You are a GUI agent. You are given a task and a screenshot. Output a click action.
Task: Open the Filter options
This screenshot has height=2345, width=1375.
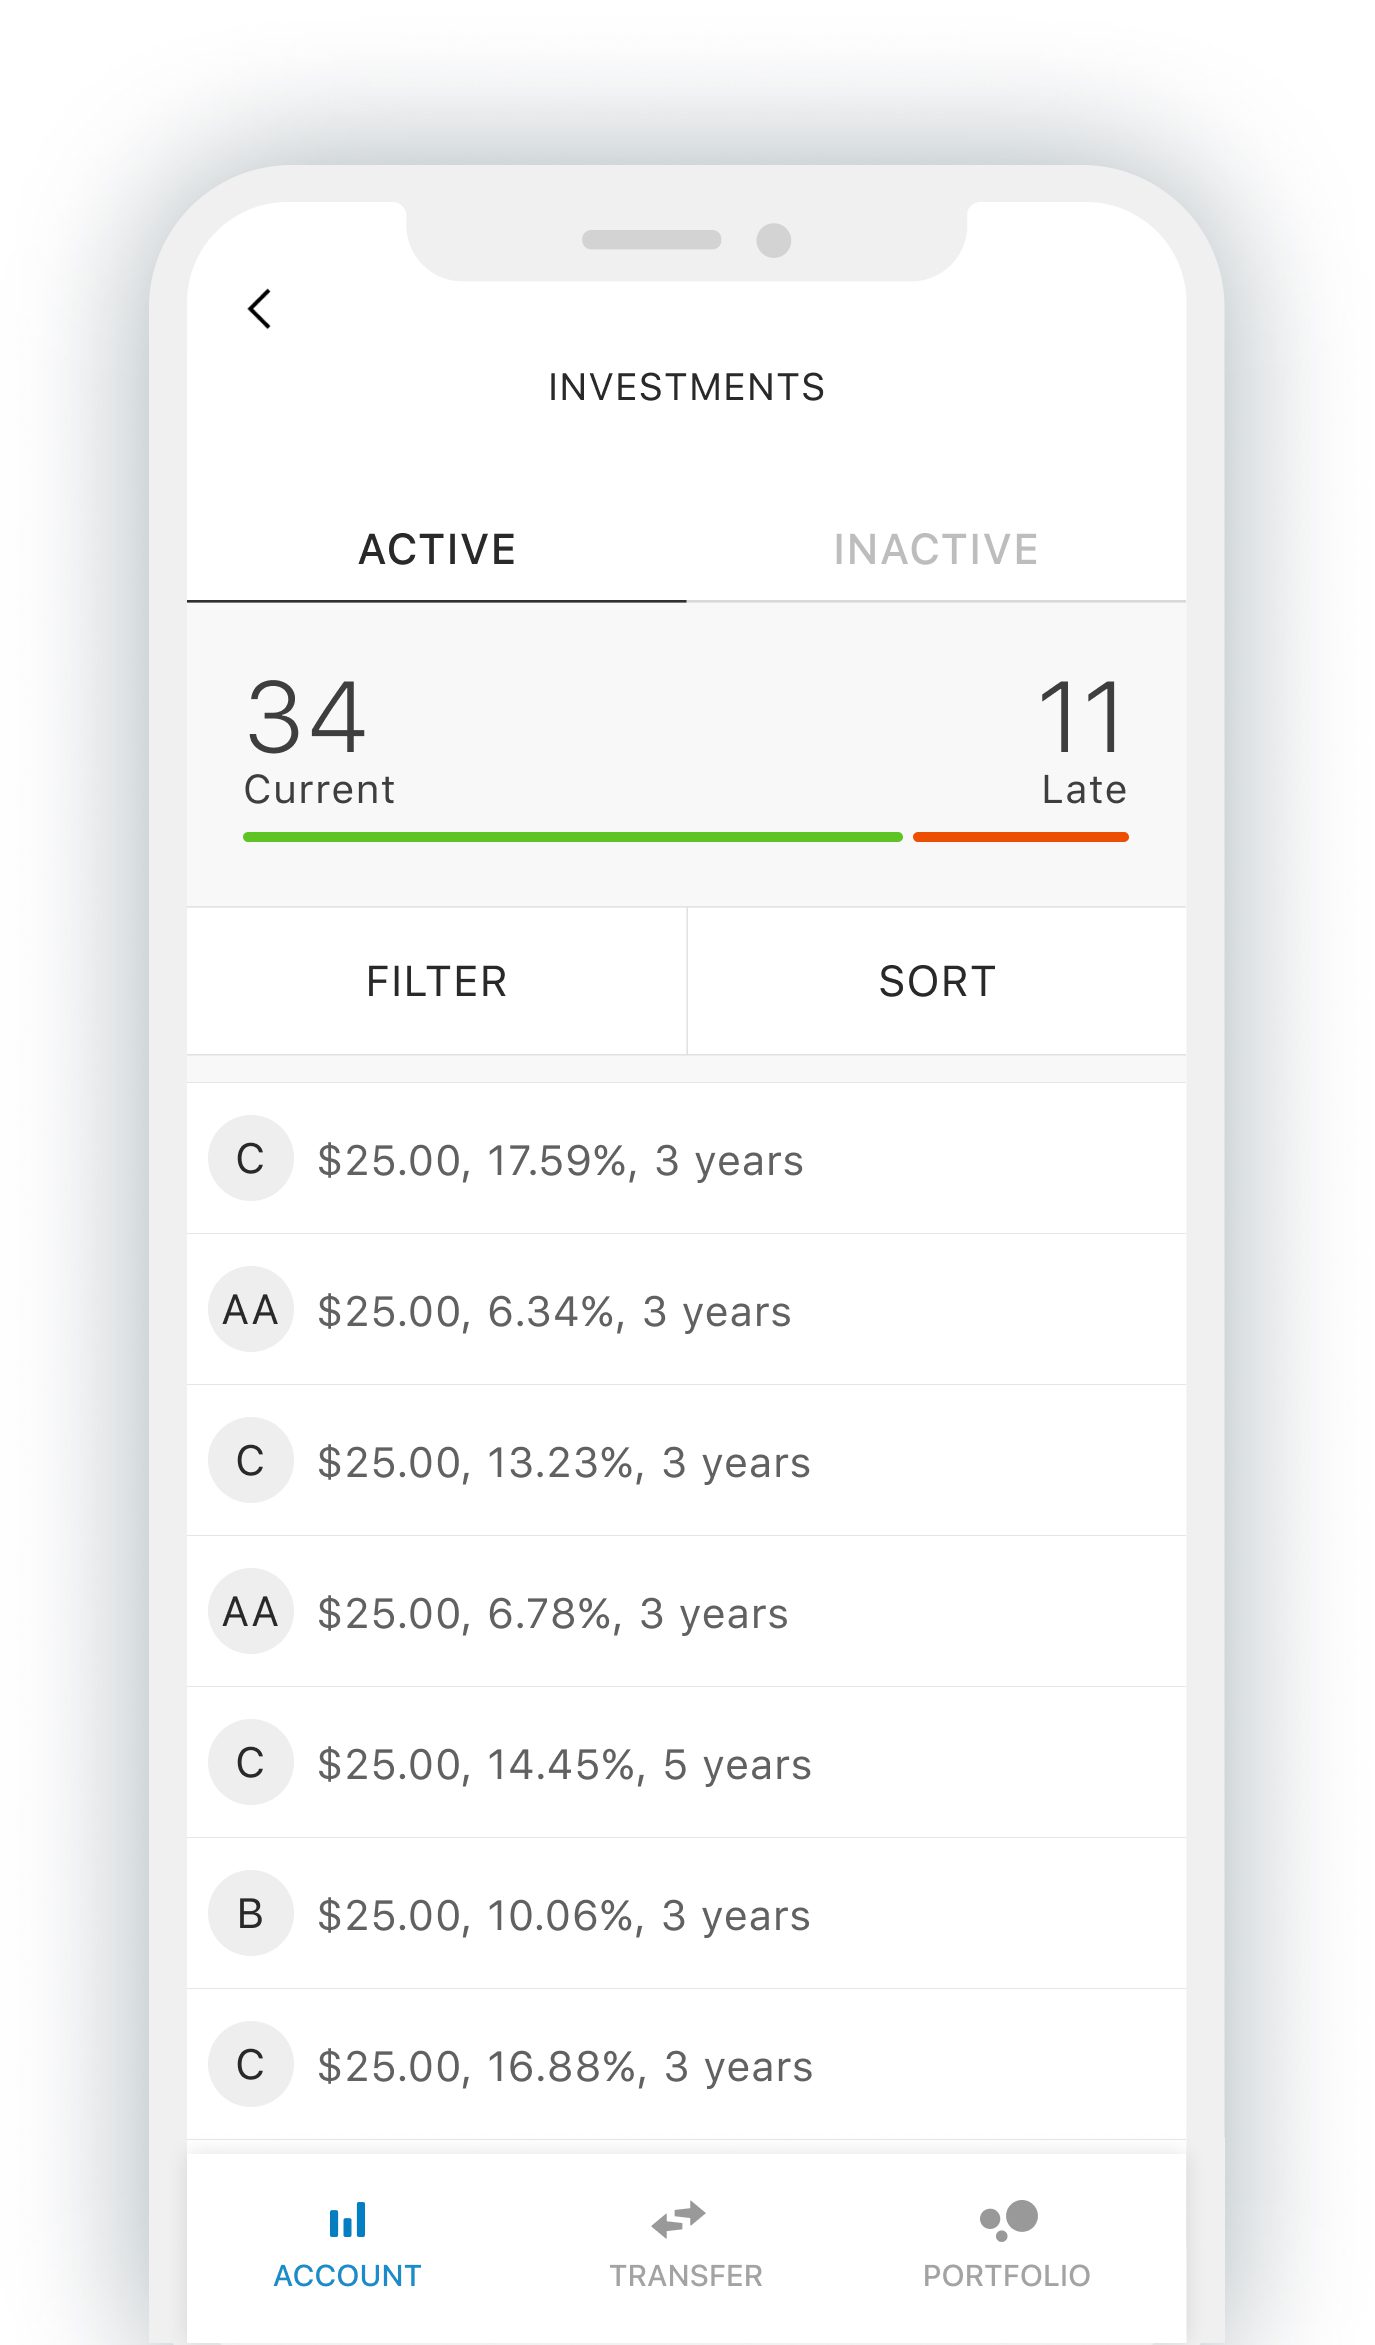[x=437, y=981]
